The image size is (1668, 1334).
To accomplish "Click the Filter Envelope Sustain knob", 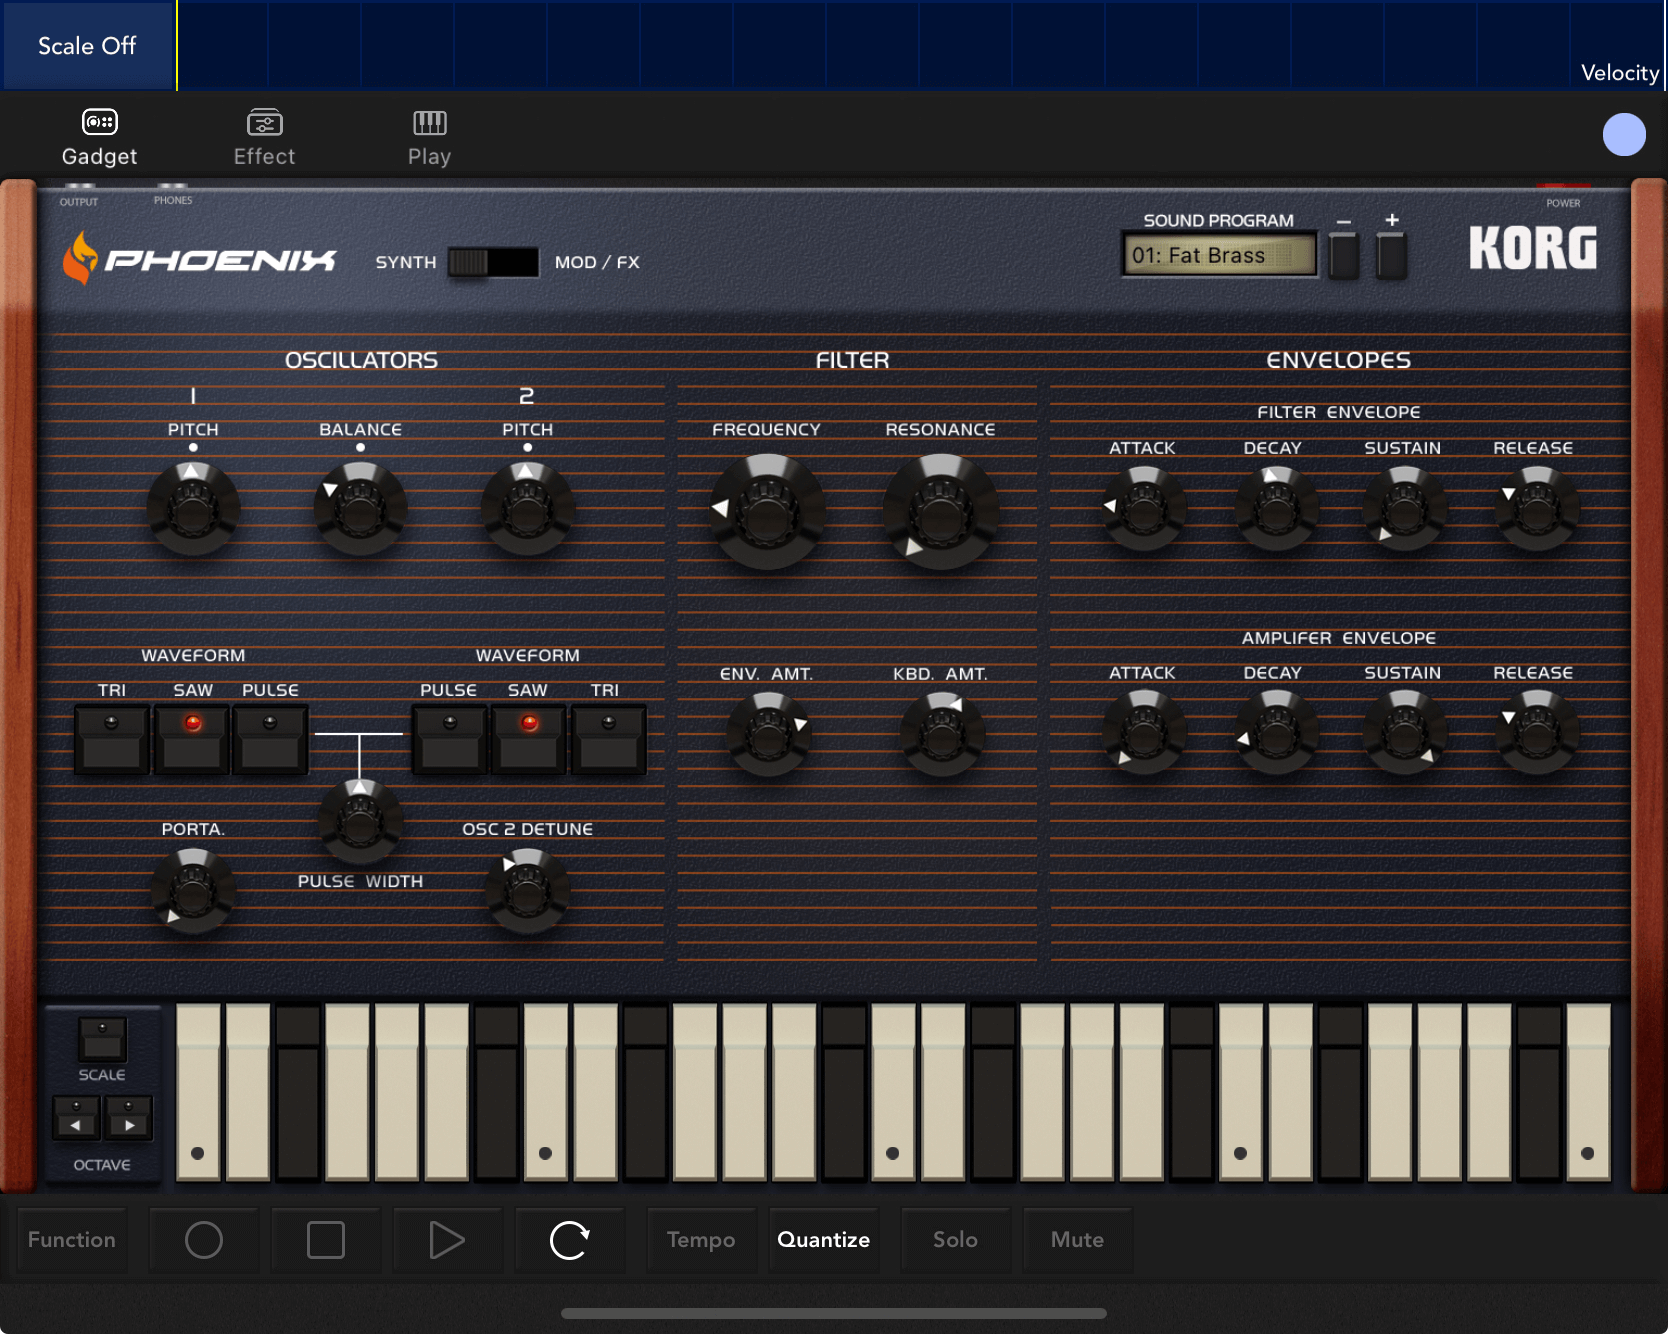I will [x=1405, y=509].
